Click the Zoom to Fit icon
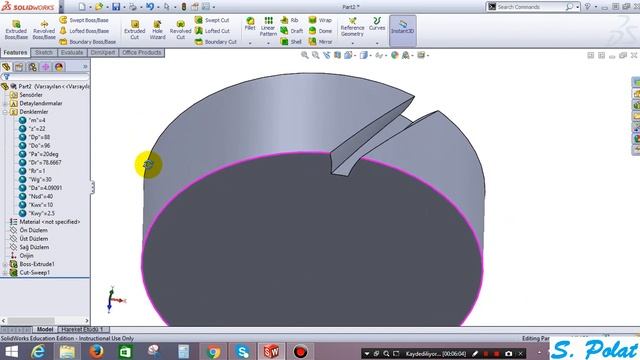 [304, 55]
